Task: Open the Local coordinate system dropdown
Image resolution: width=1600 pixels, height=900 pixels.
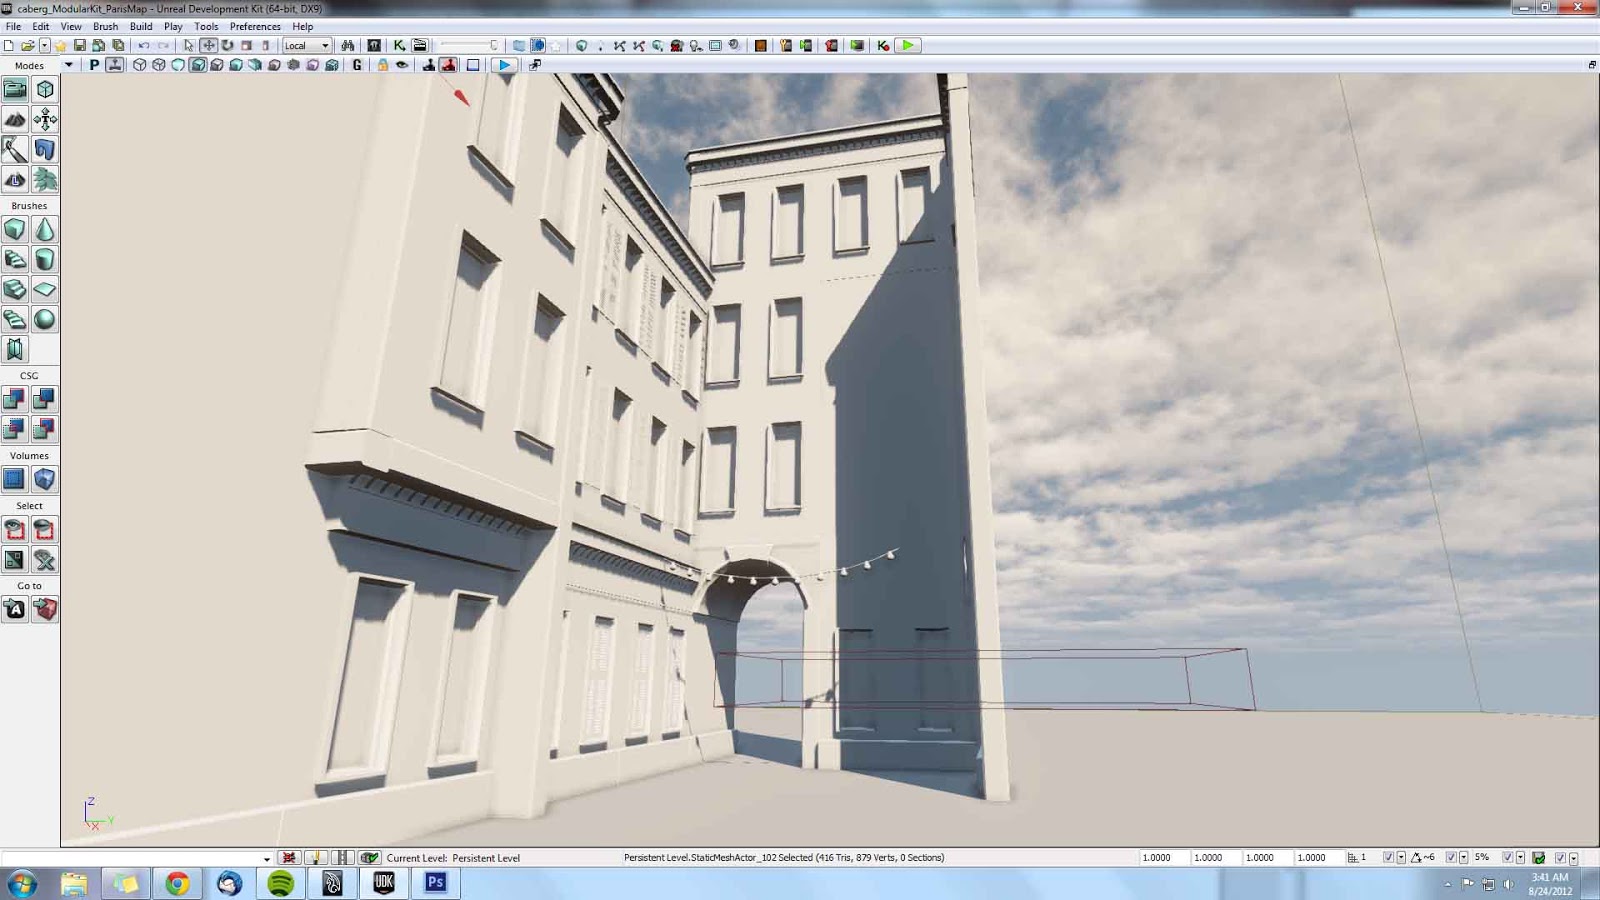Action: point(307,45)
